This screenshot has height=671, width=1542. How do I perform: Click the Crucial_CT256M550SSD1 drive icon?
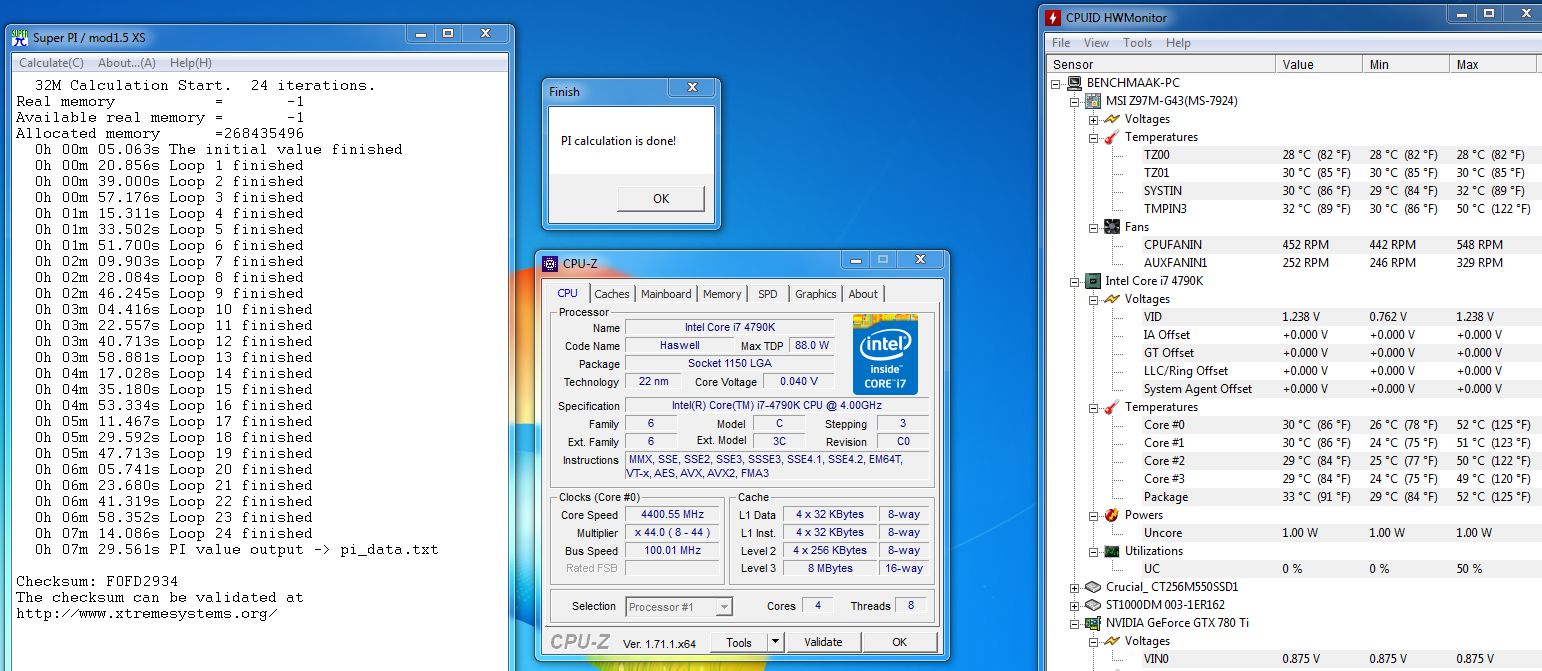[x=1093, y=587]
